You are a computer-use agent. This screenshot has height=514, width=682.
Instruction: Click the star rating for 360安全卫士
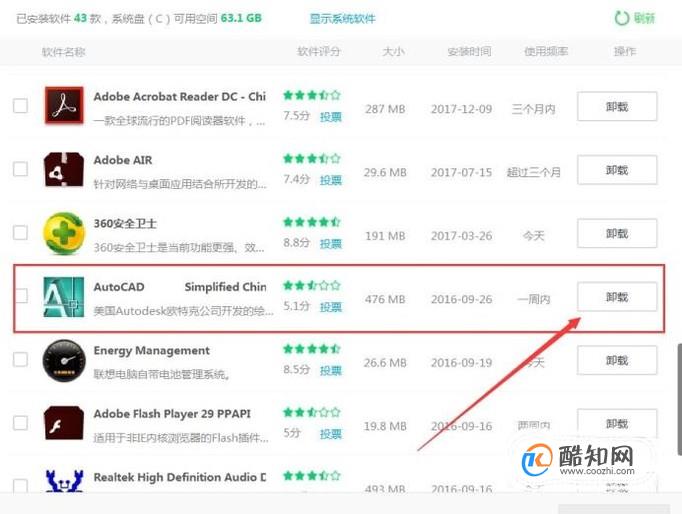tap(311, 222)
